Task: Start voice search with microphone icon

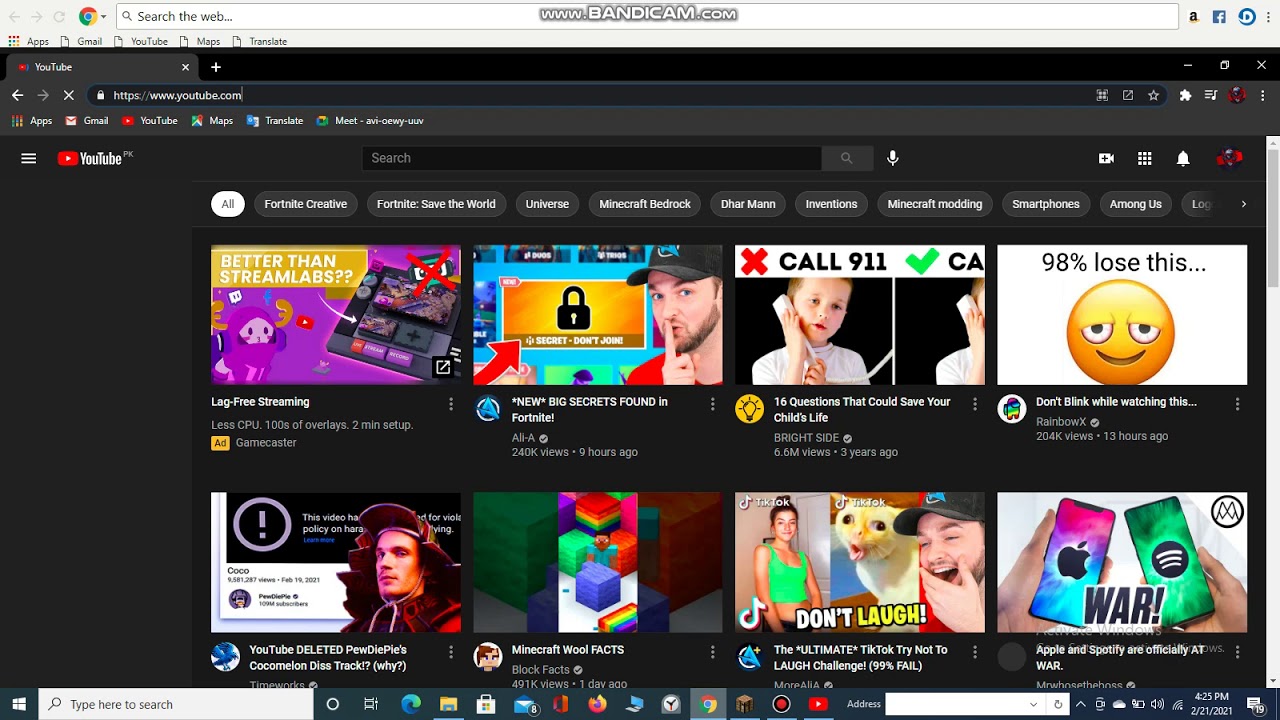Action: coord(893,158)
